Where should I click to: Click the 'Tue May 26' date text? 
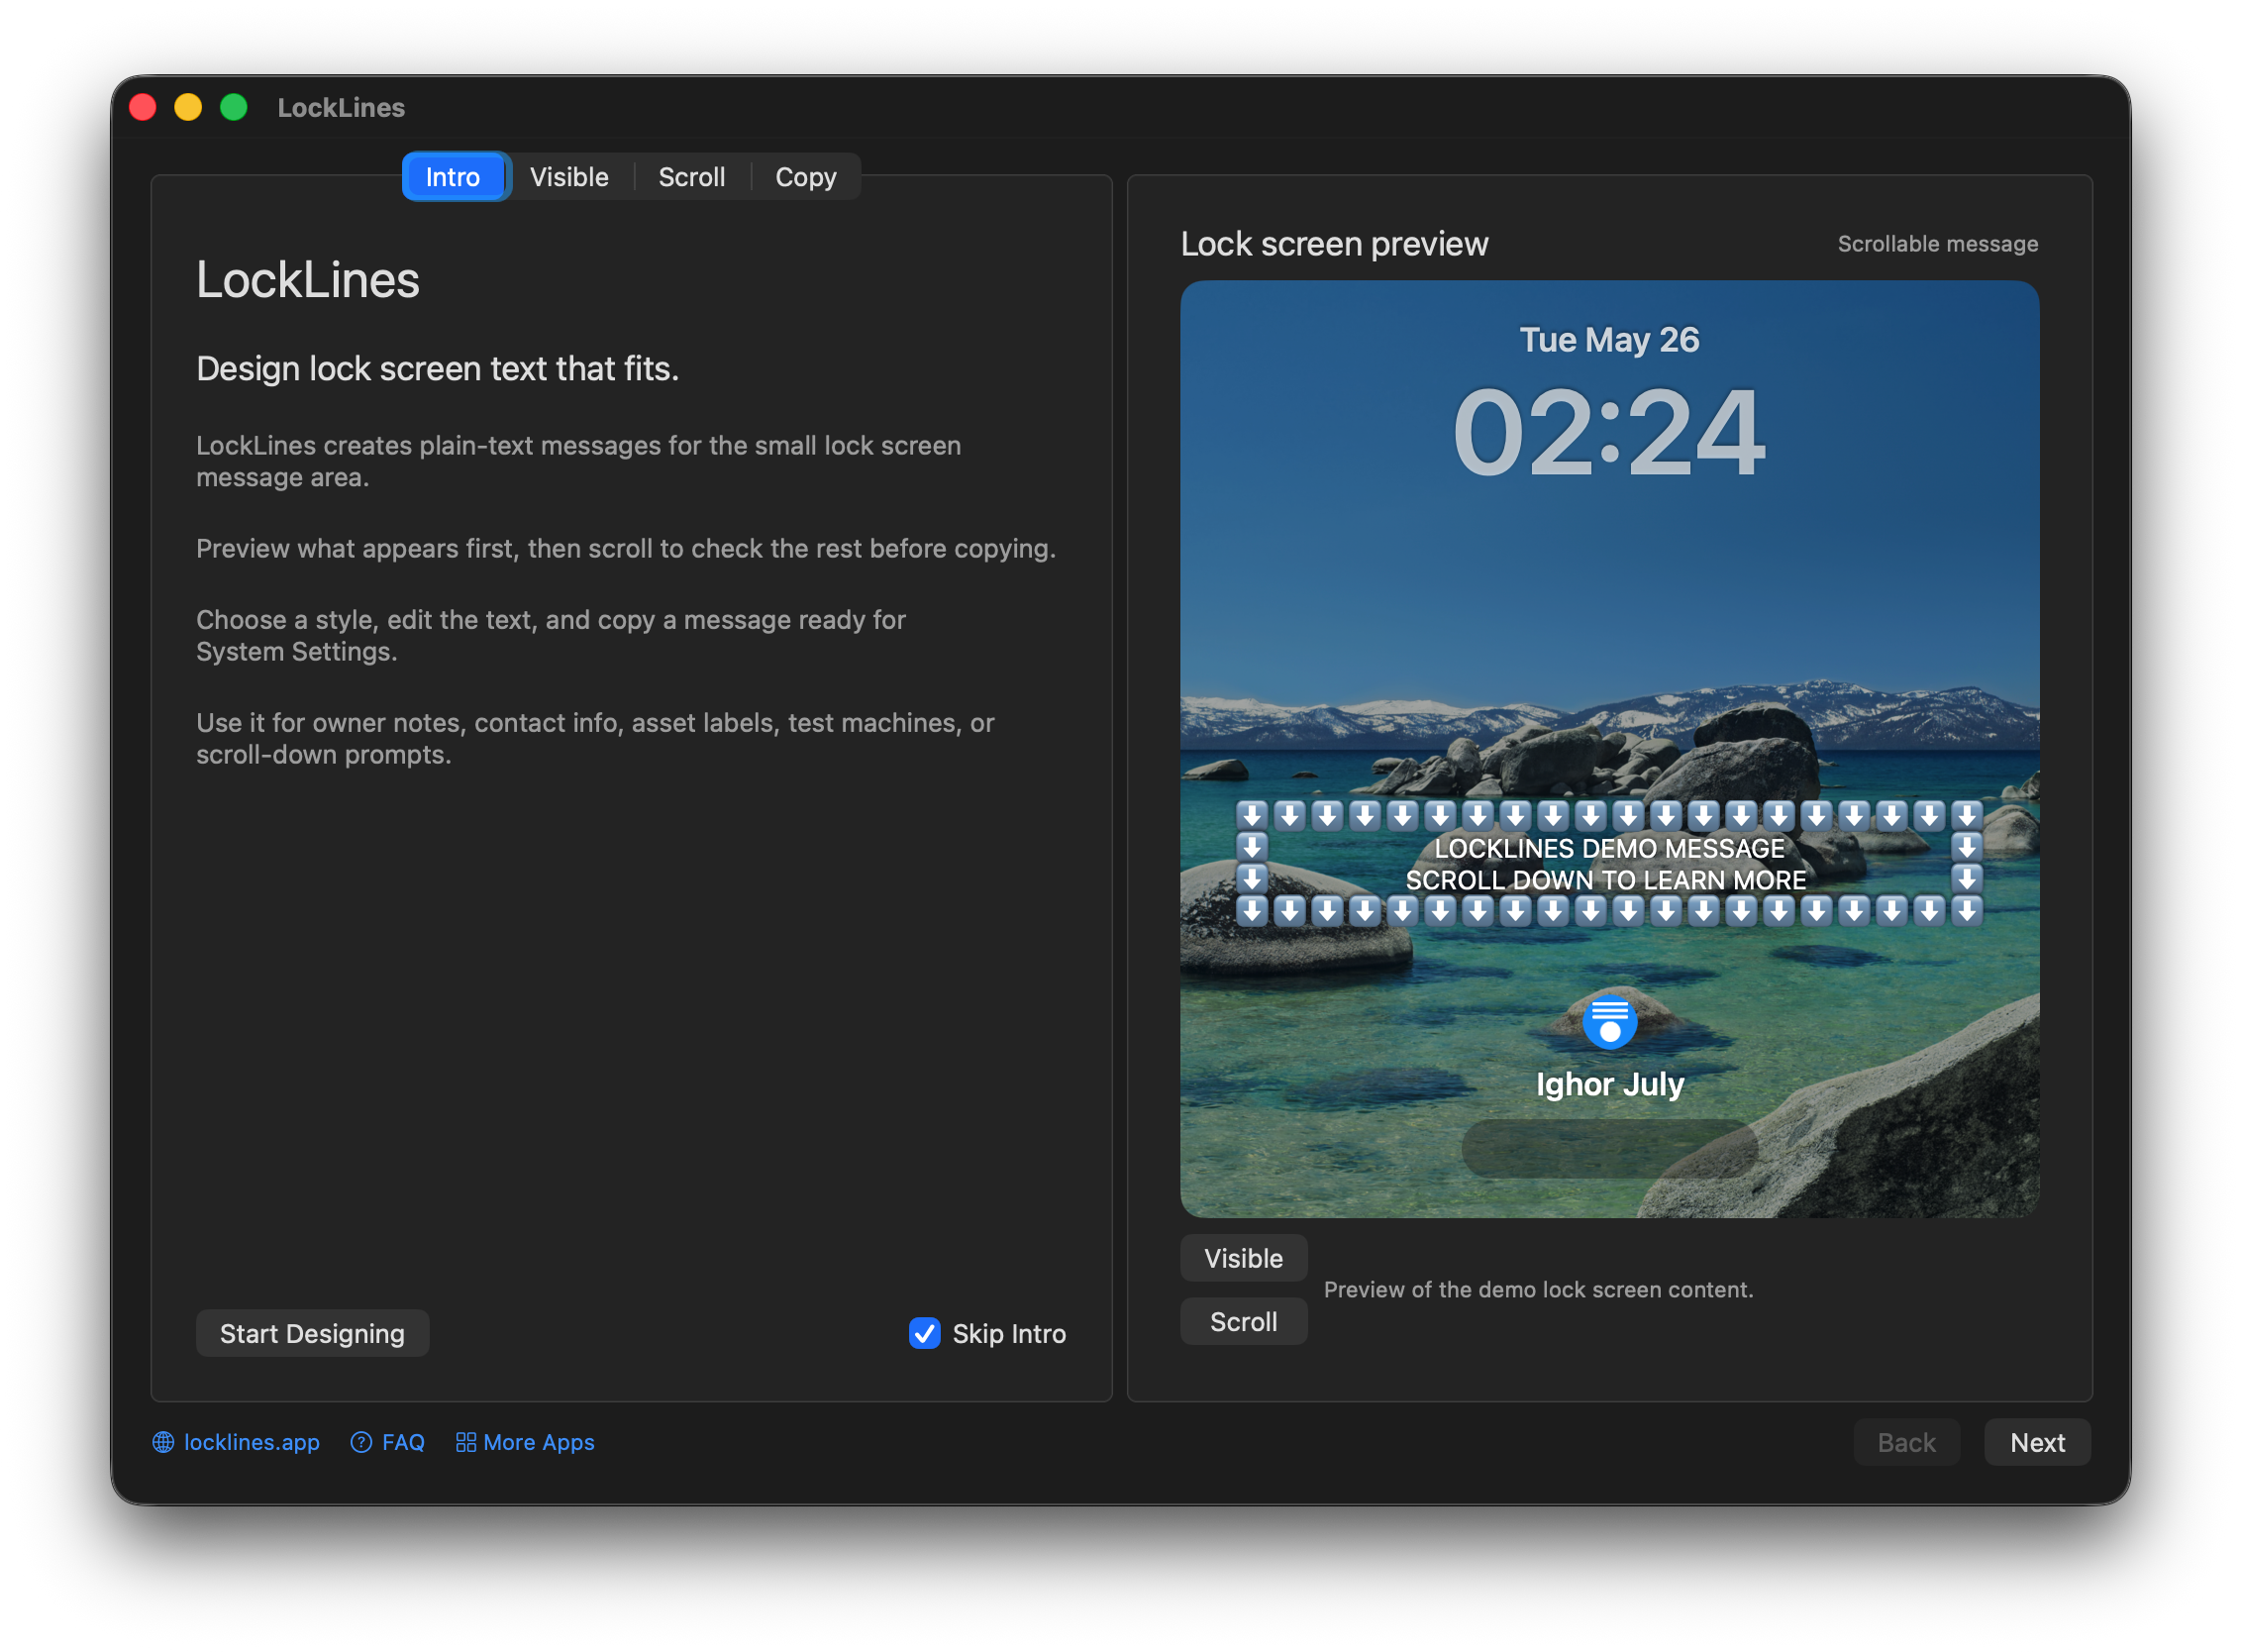[x=1610, y=340]
